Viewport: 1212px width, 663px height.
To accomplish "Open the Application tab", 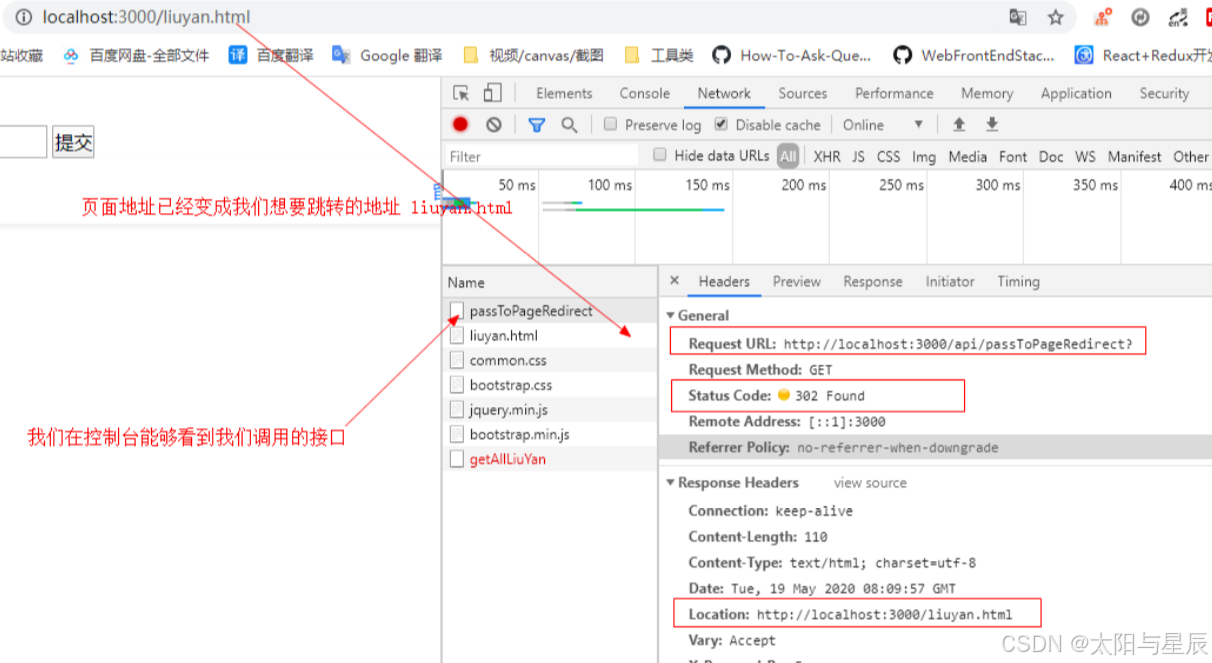I will coord(1076,93).
